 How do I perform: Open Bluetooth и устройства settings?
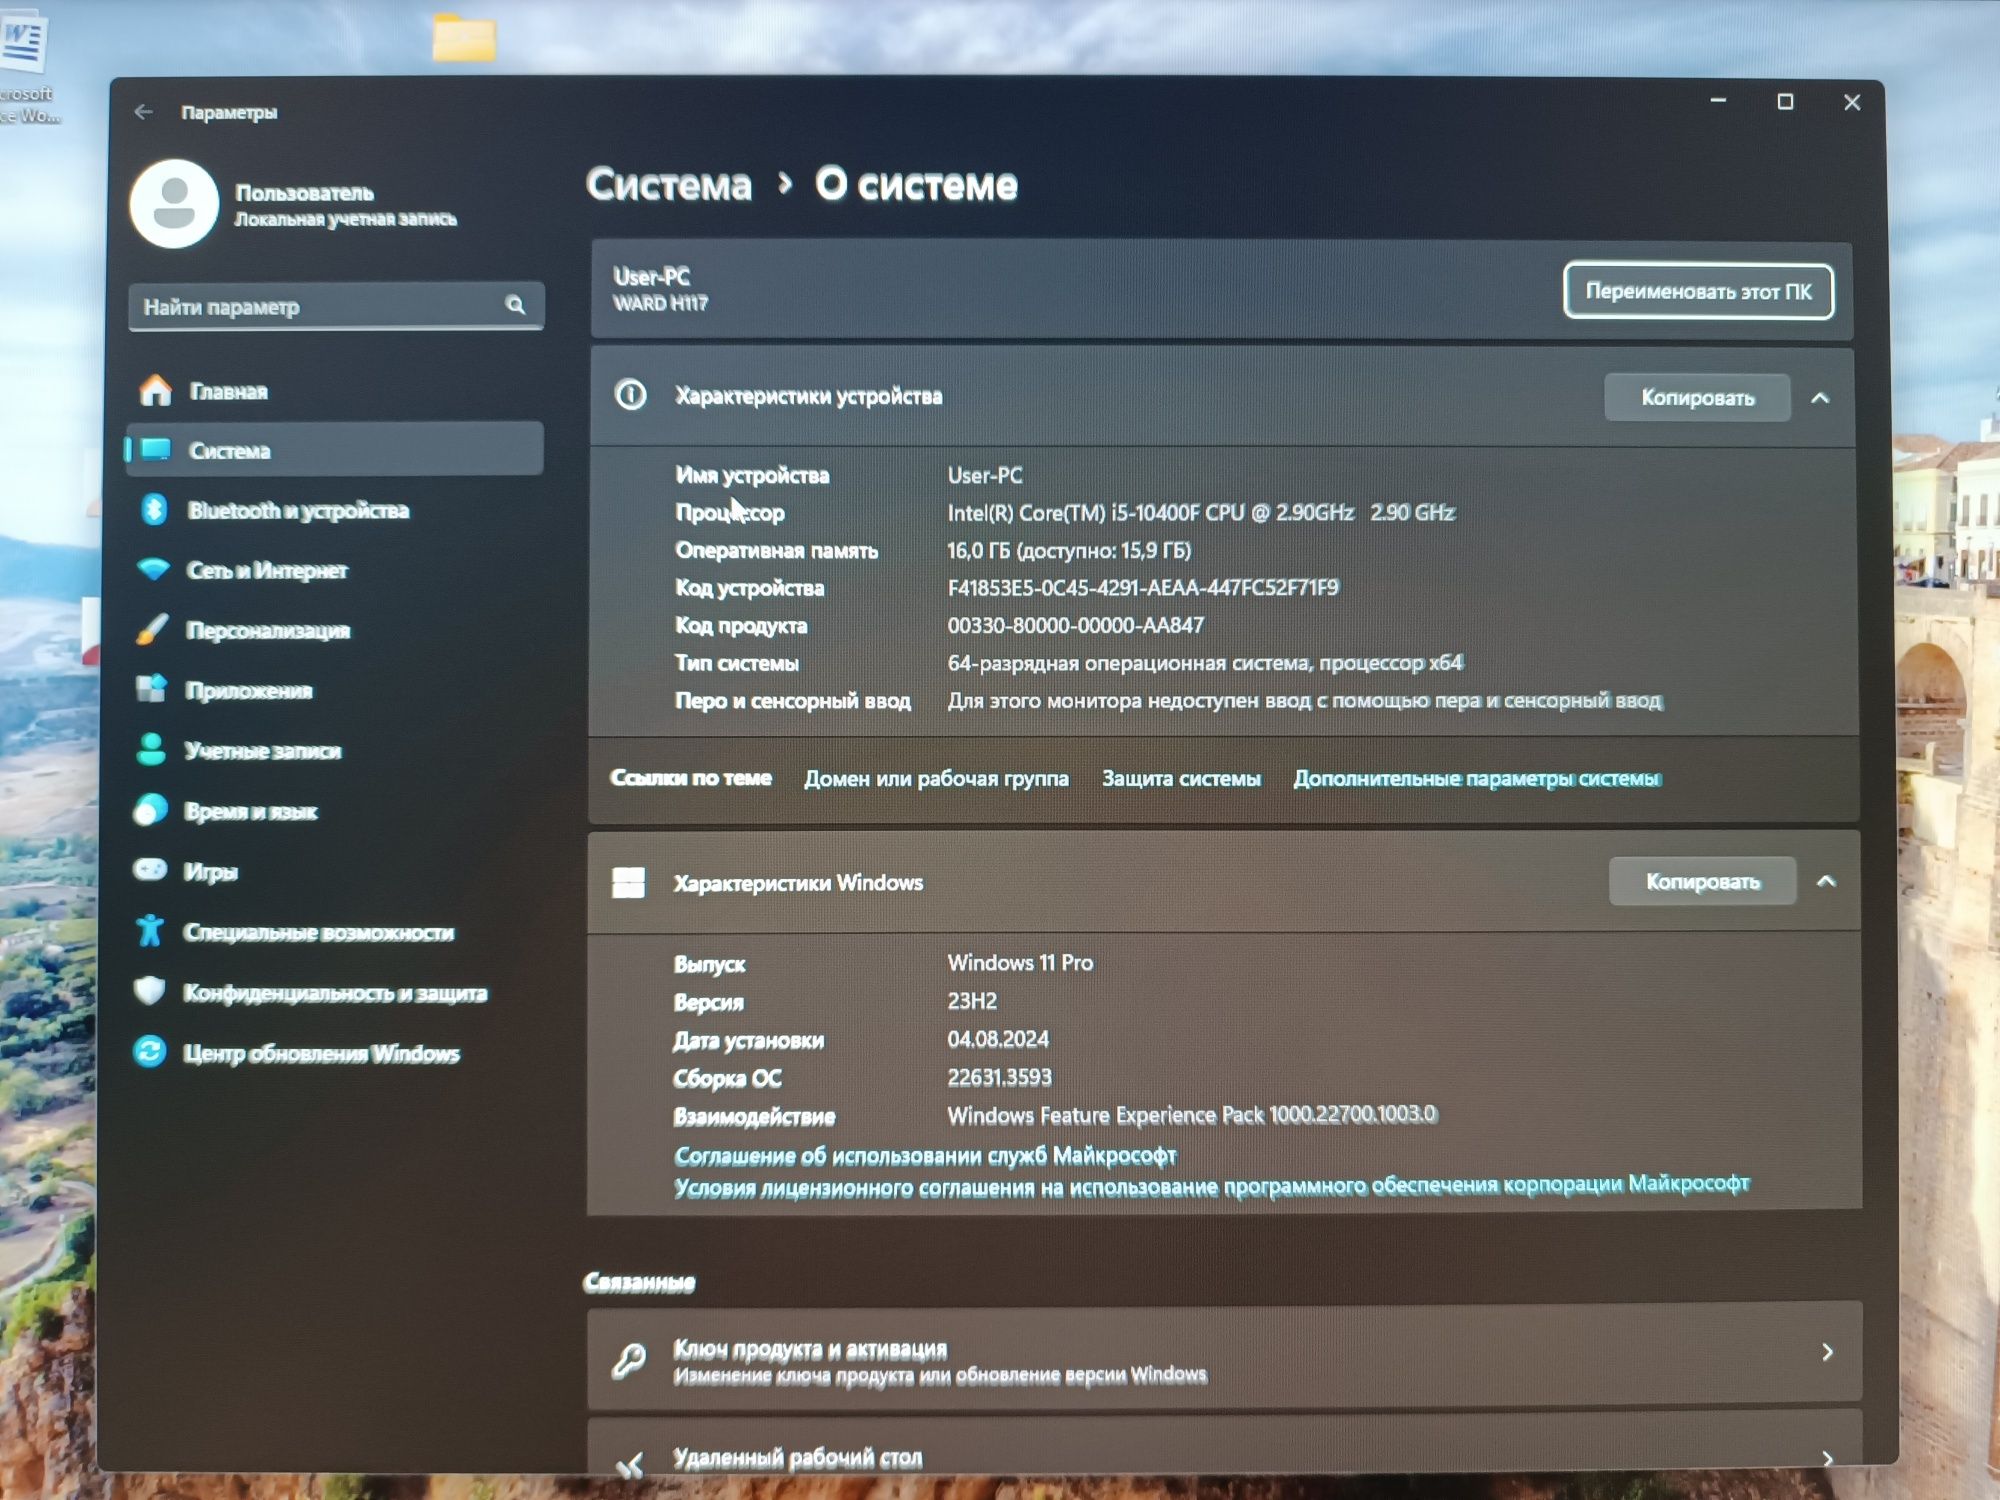click(x=334, y=510)
